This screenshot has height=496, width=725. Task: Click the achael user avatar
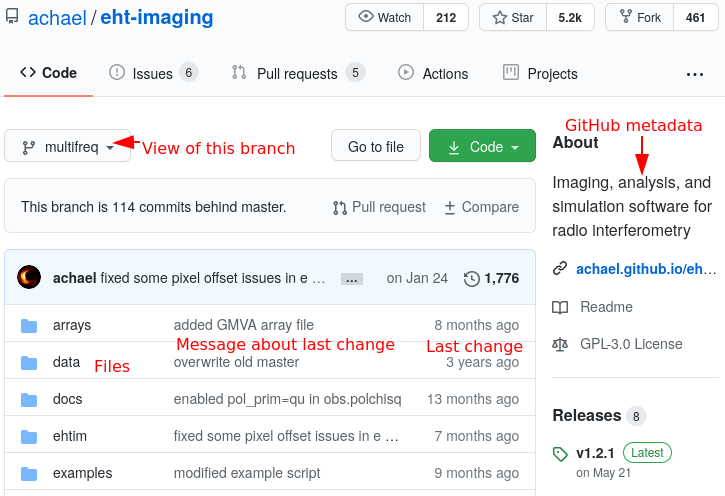30,278
